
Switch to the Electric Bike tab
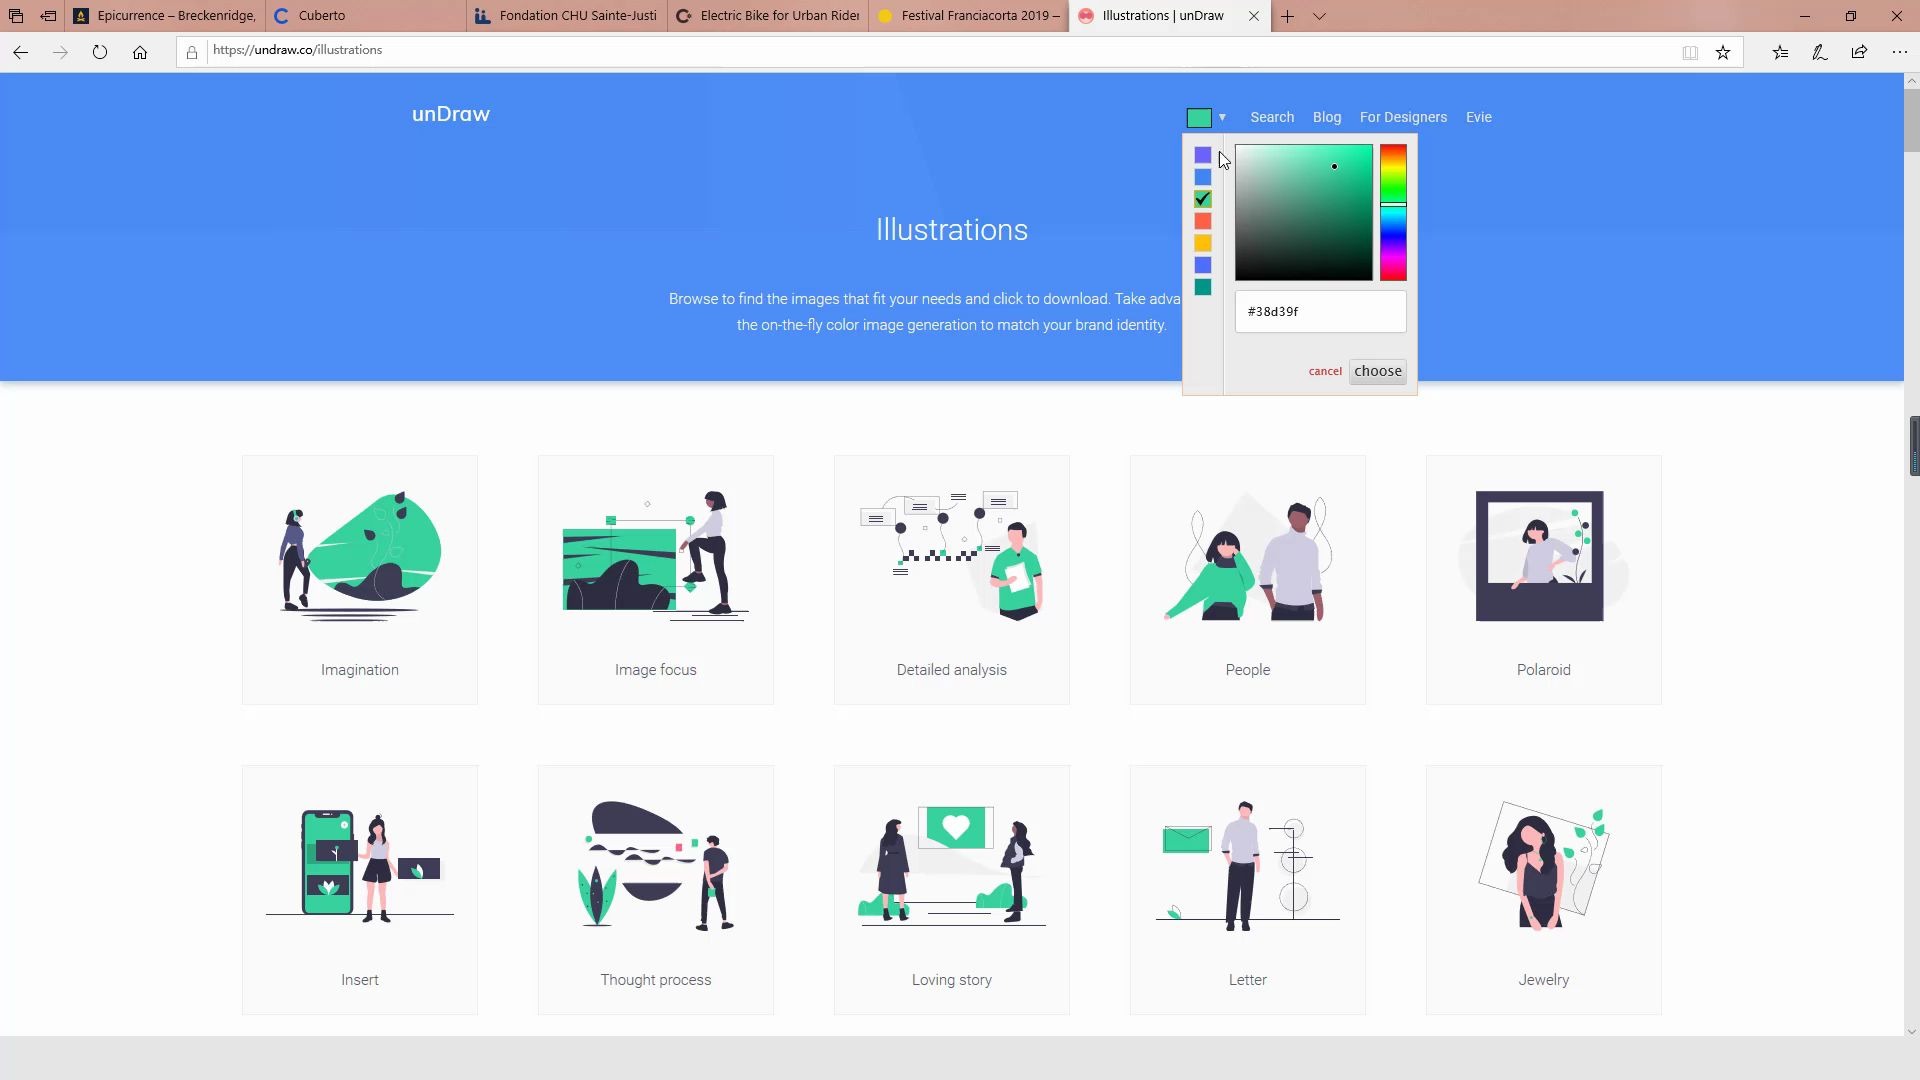[768, 16]
